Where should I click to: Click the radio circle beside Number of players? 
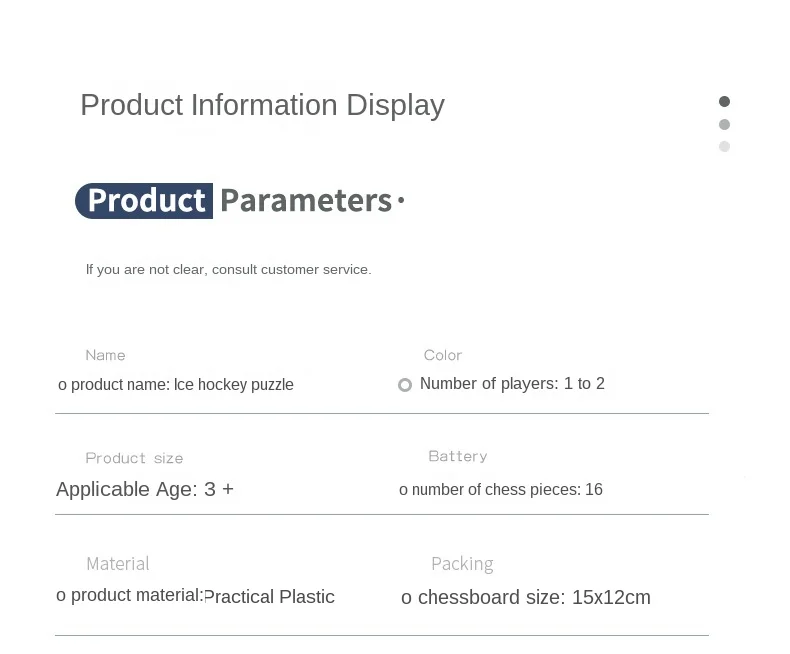point(405,385)
